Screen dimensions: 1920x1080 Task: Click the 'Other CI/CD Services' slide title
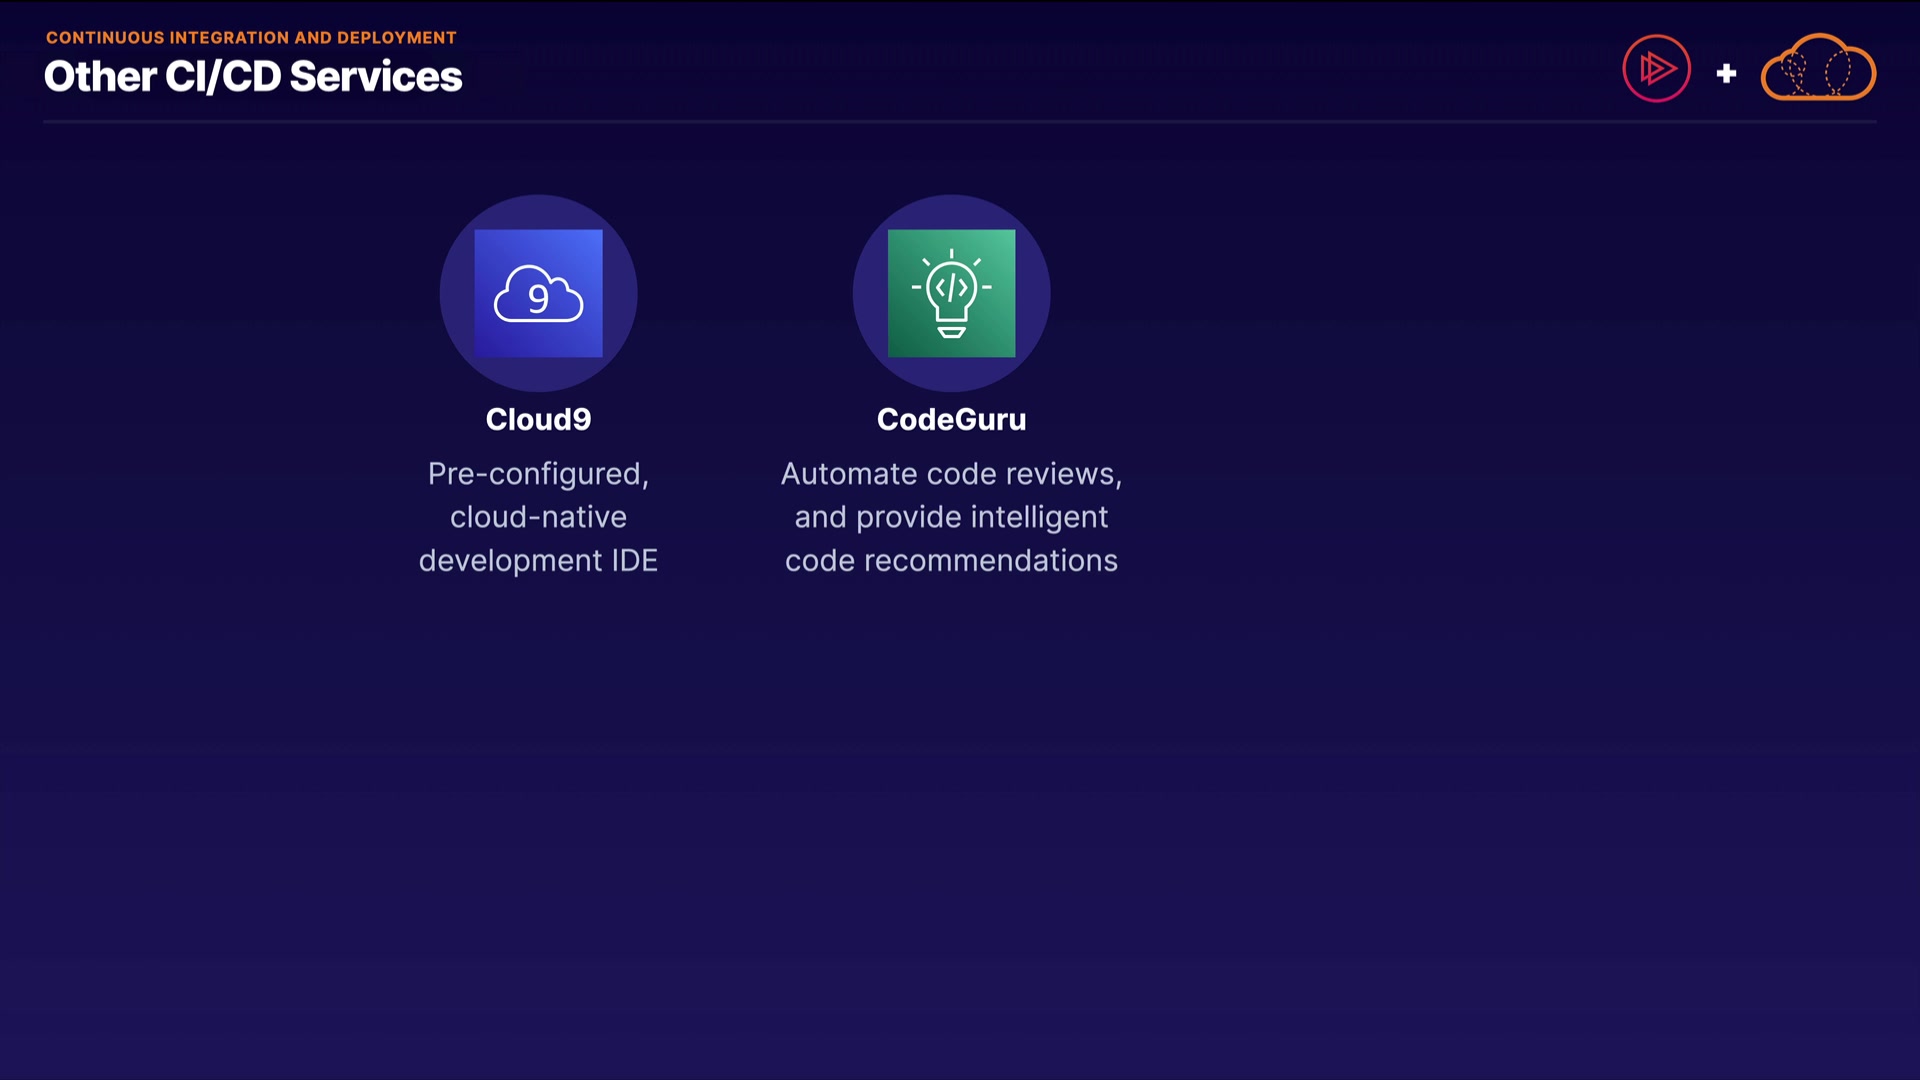click(x=252, y=77)
